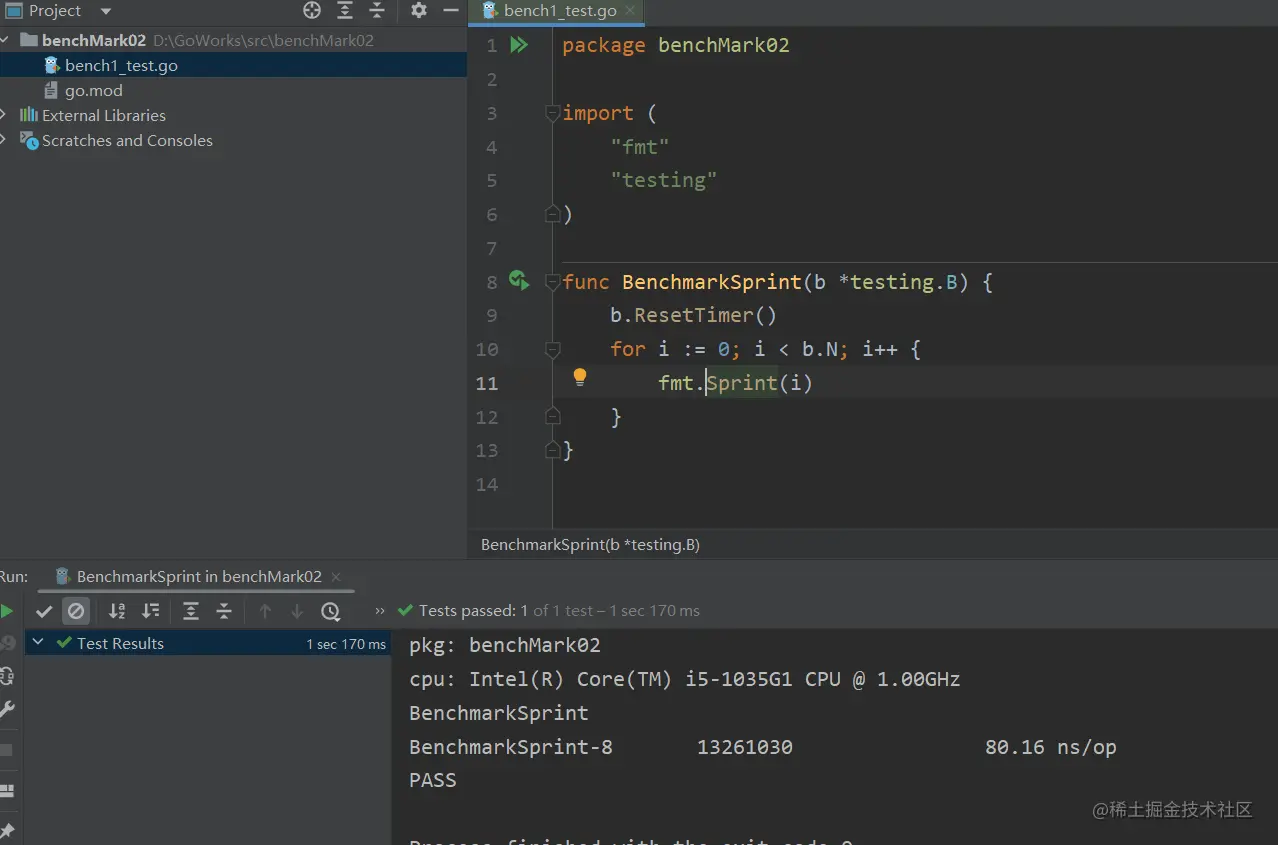Click Expand All icon in Project panel header
1278x845 pixels.
point(345,11)
